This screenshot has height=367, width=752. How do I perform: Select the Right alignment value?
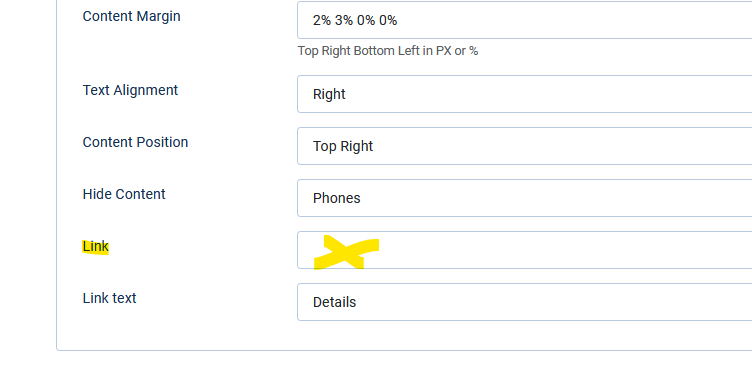click(x=329, y=94)
